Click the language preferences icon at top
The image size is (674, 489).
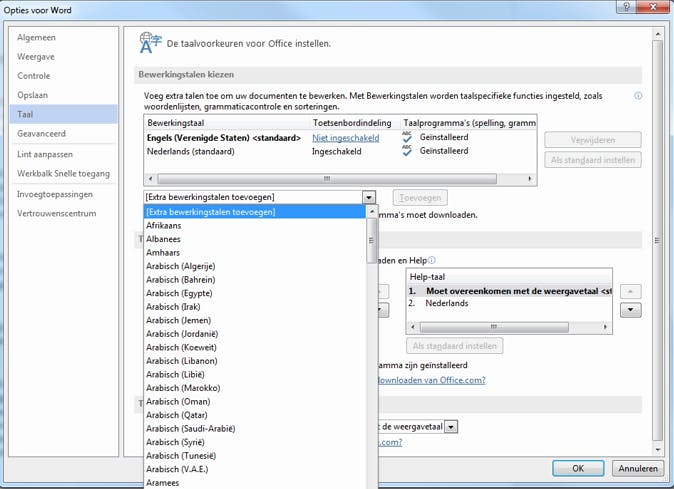coord(150,43)
